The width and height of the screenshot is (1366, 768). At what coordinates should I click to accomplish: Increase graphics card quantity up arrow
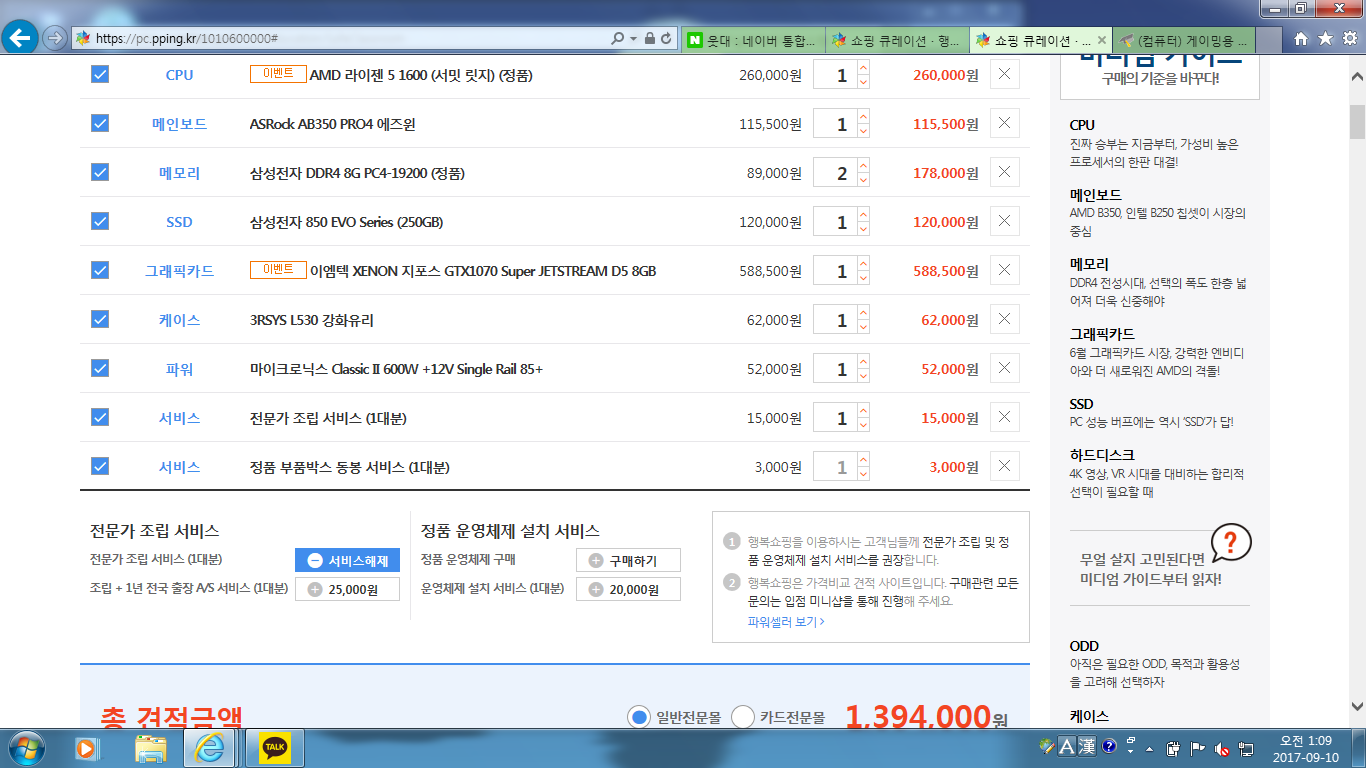(x=863, y=264)
